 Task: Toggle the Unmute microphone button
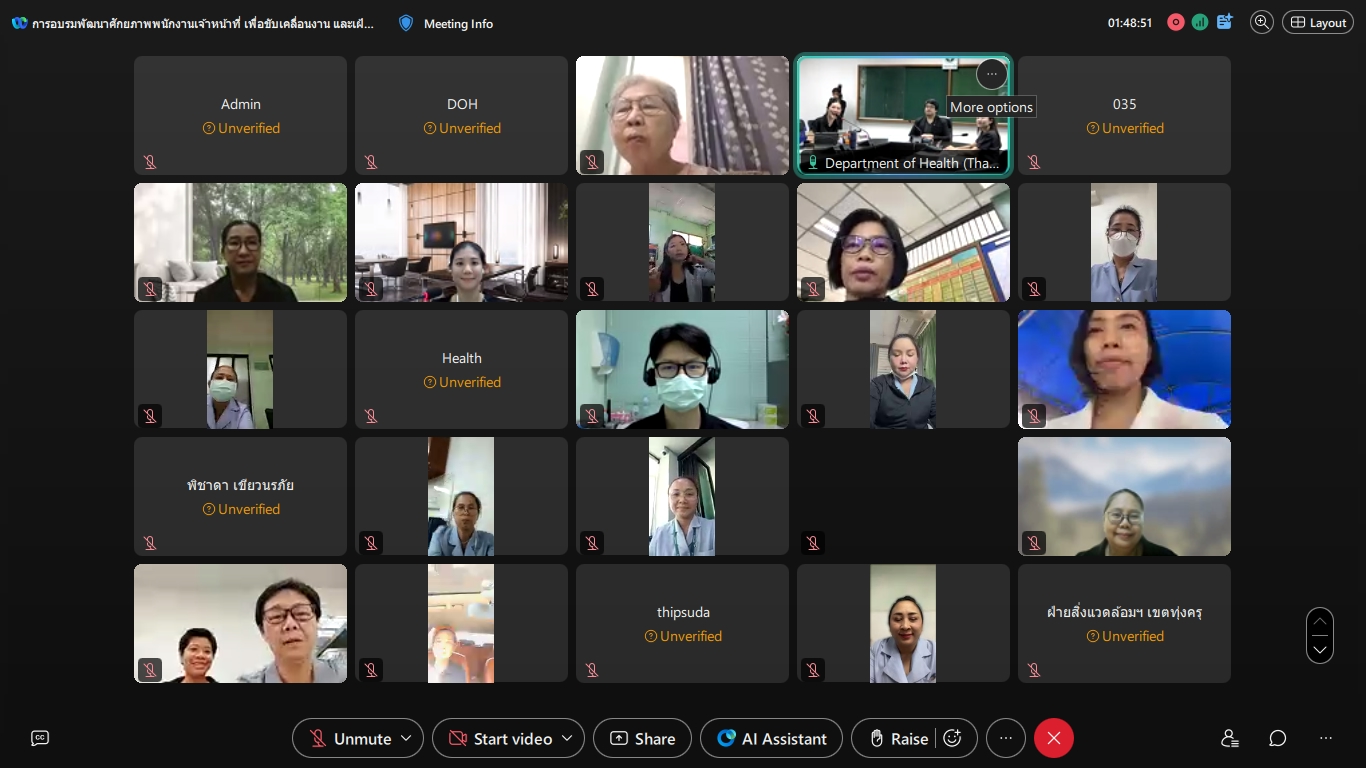[350, 738]
